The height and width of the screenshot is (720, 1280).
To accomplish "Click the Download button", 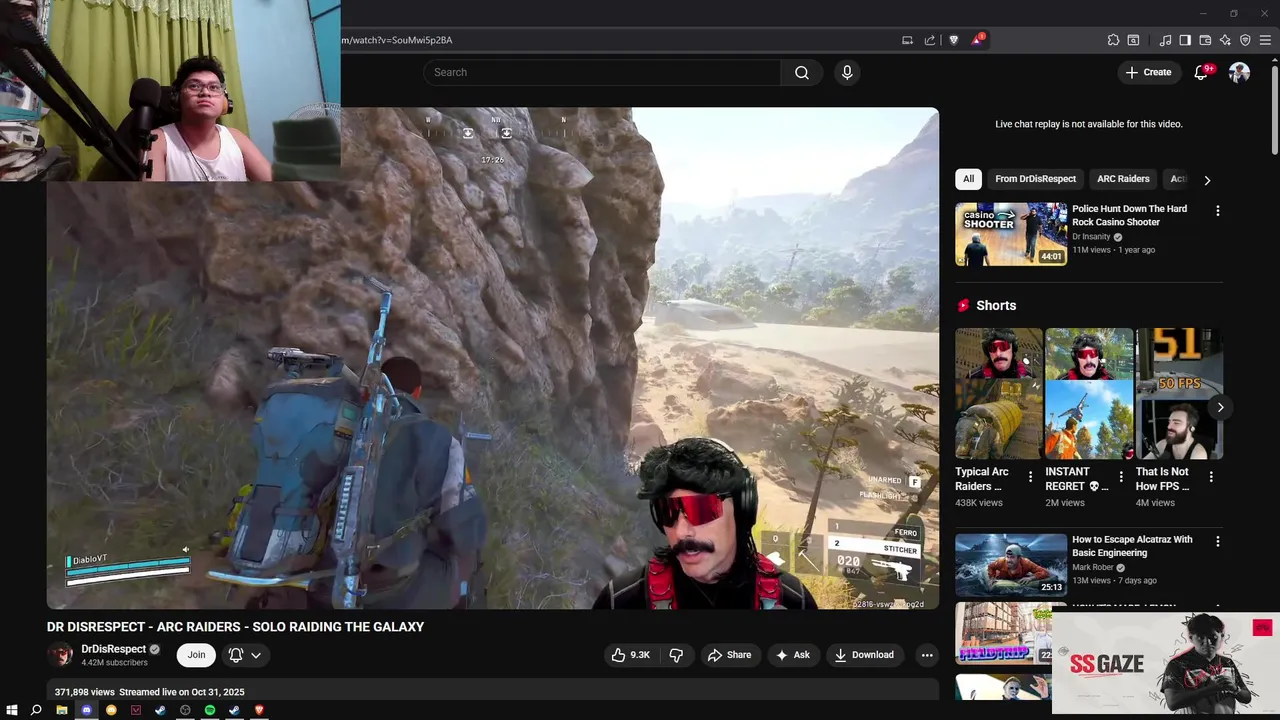I will pyautogui.click(x=864, y=655).
